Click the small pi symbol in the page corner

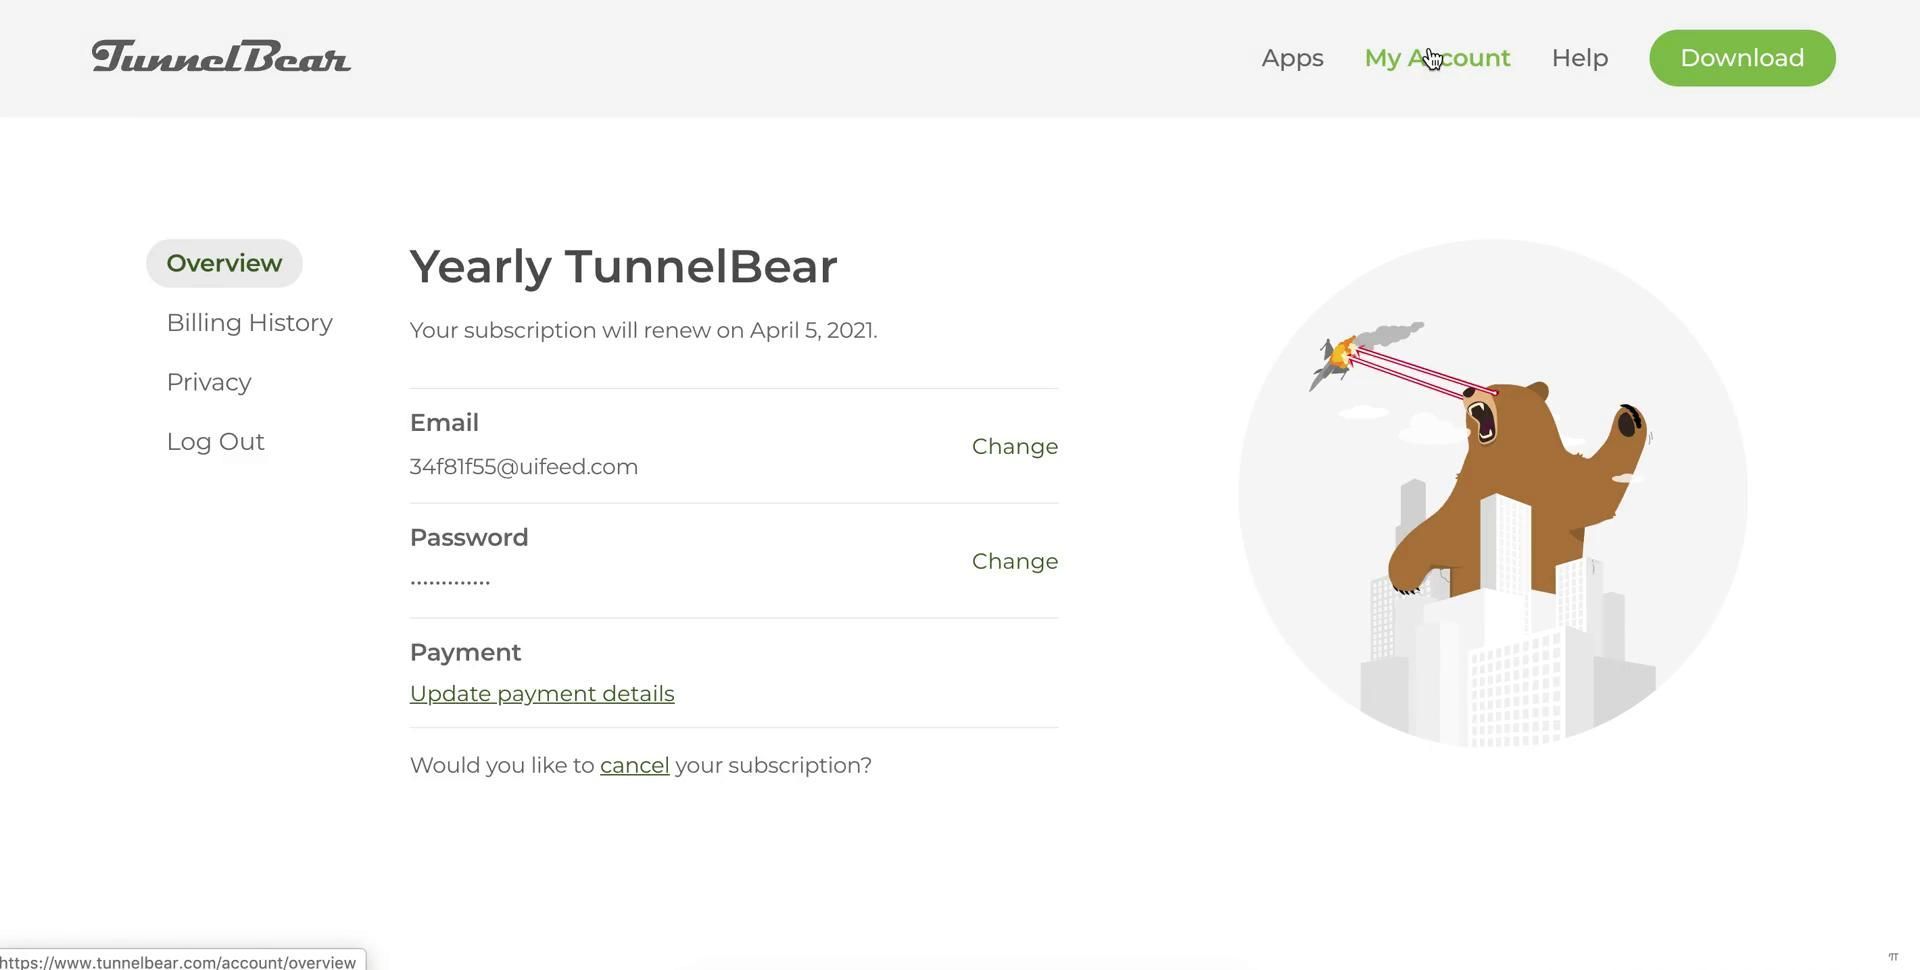coord(1893,957)
